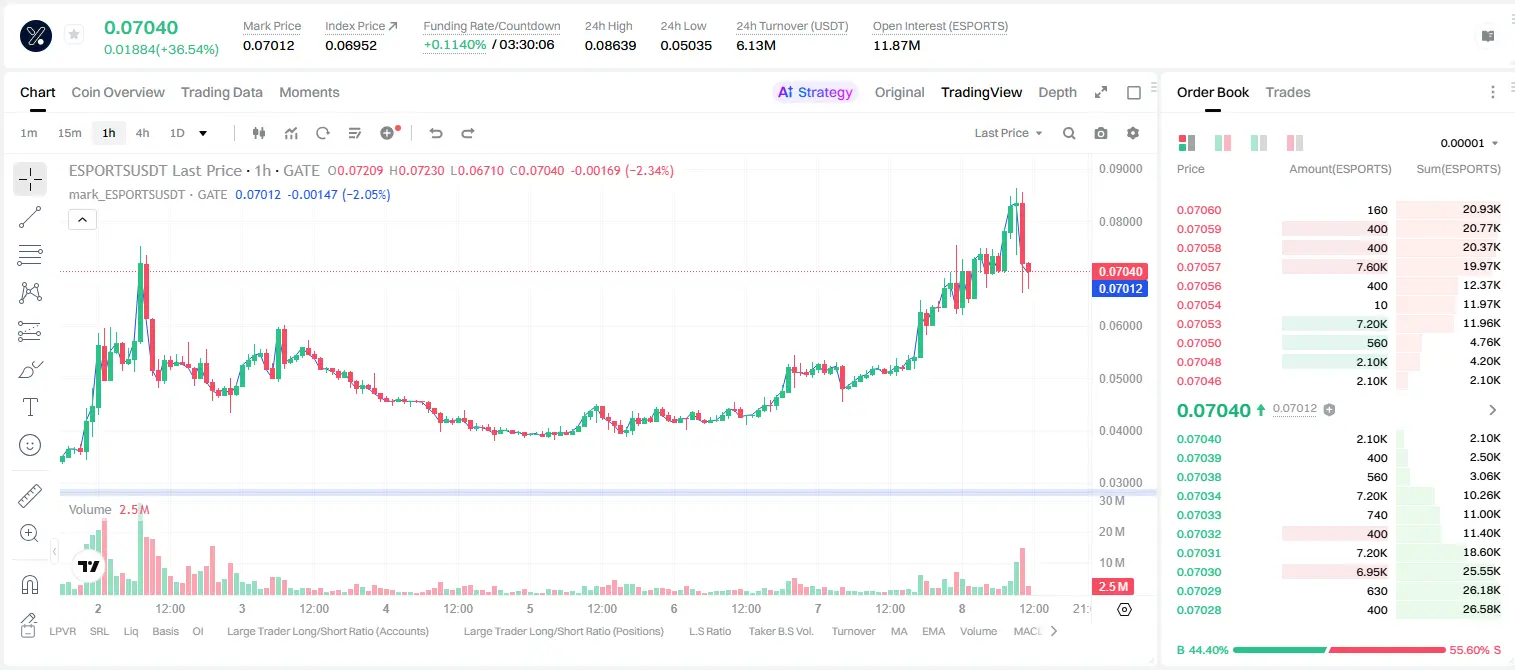
Task: Switch chart to Original view
Action: pyautogui.click(x=899, y=92)
